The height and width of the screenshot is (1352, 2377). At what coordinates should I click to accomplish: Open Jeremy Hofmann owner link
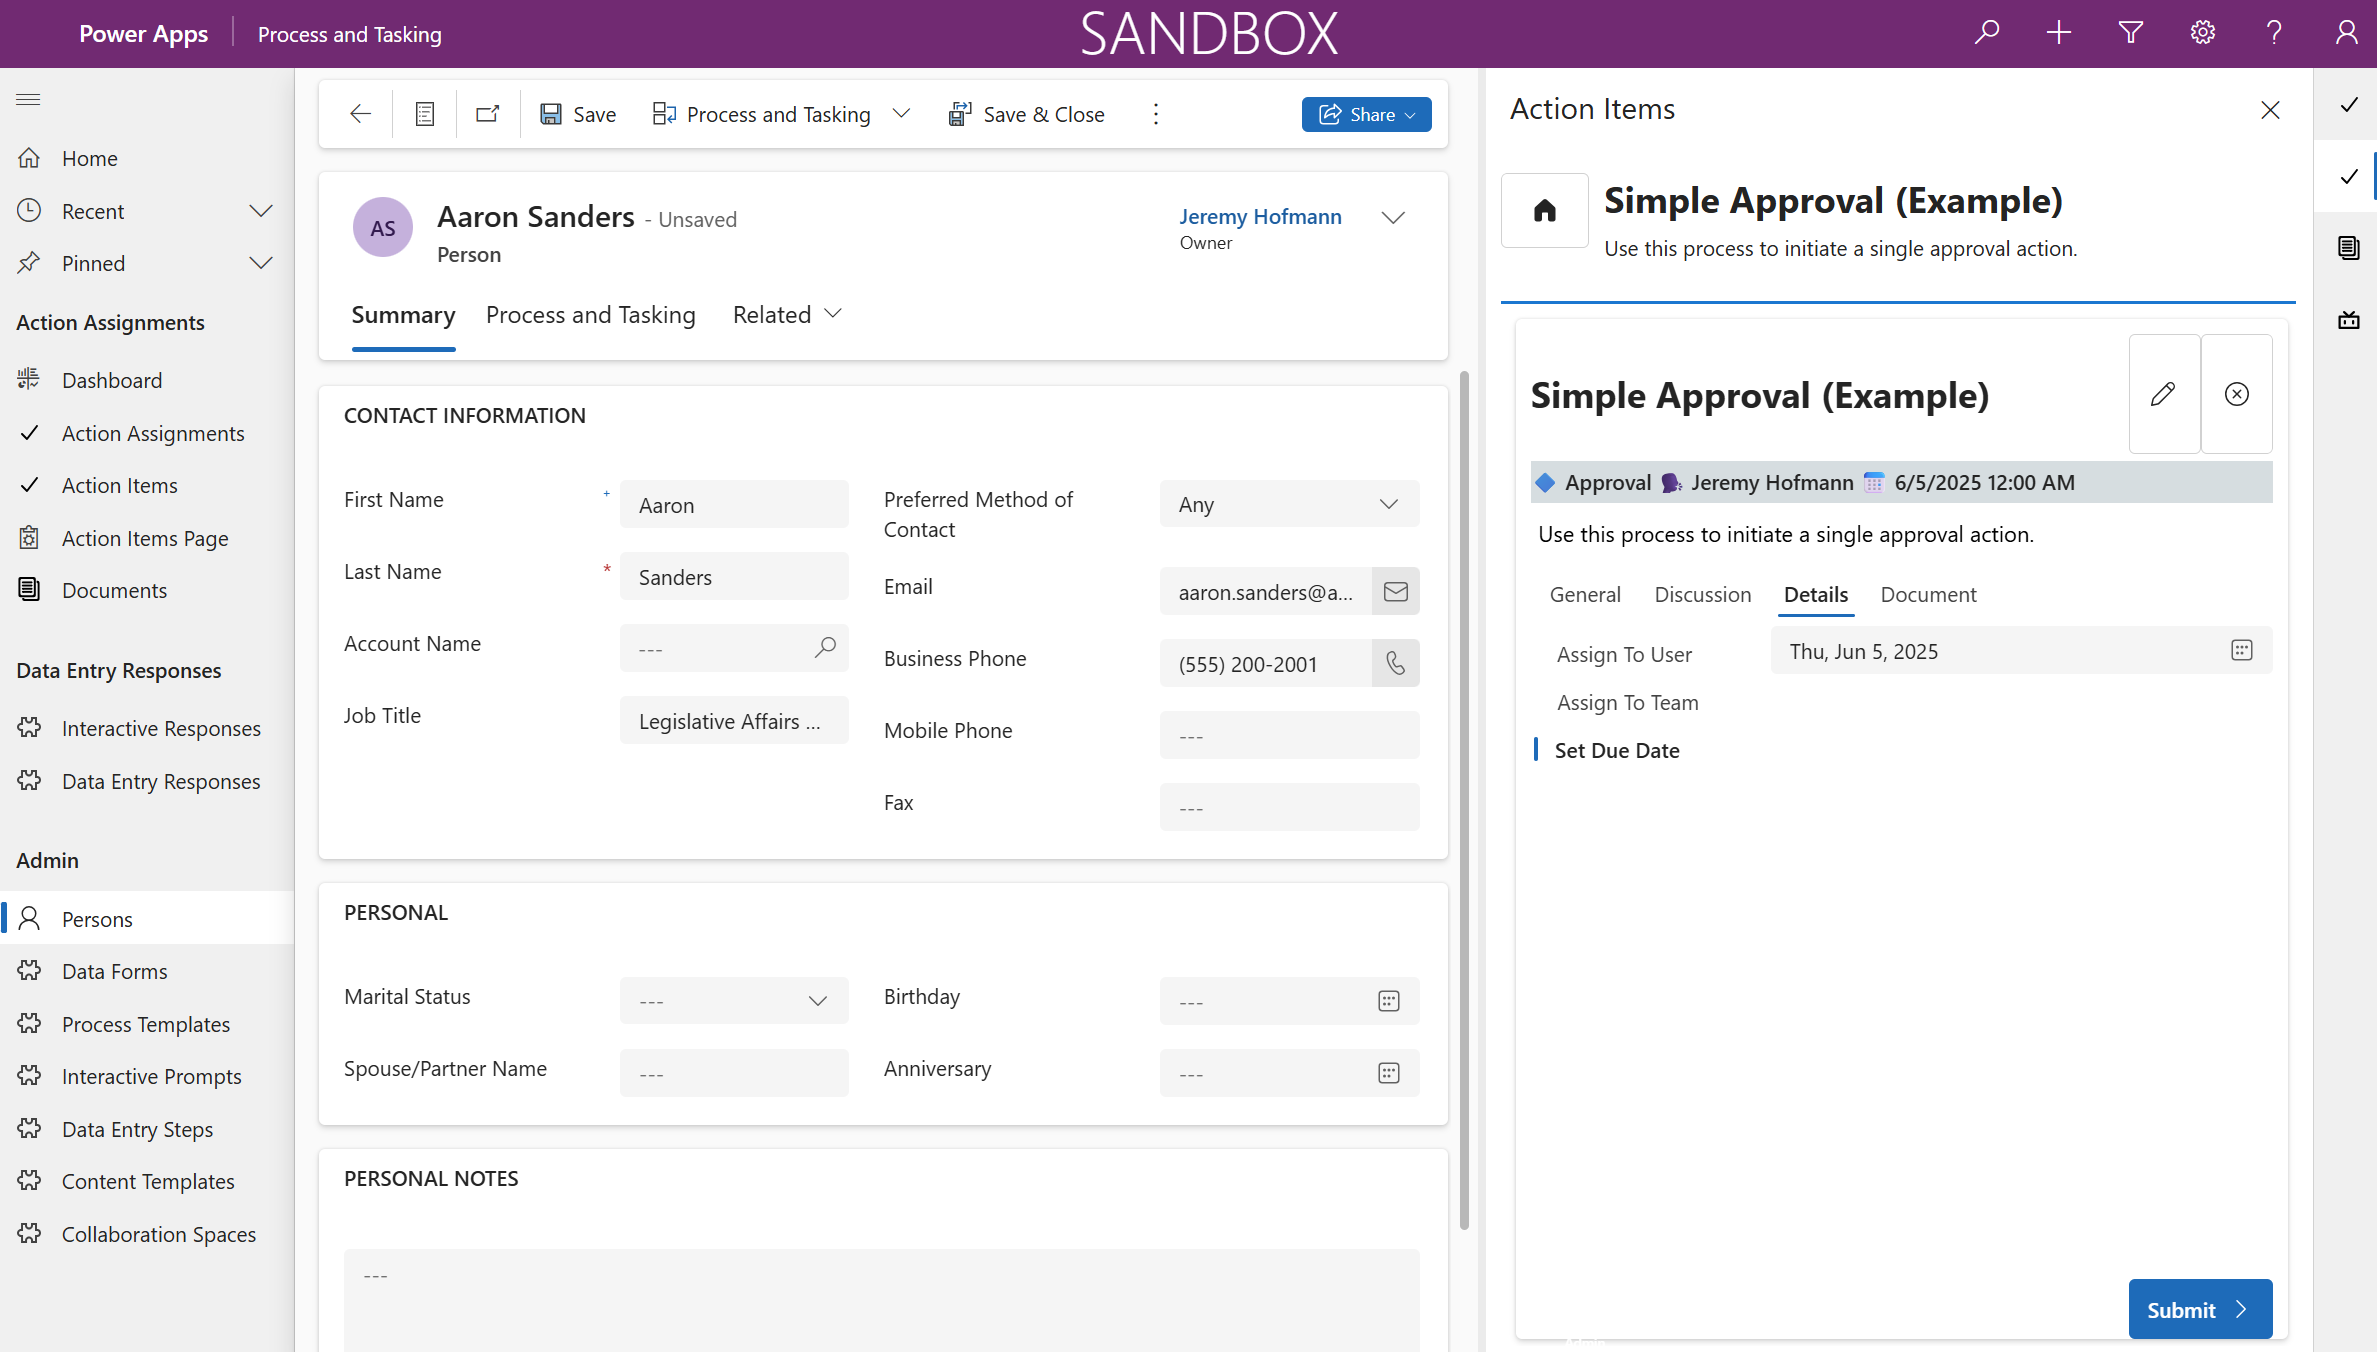(x=1260, y=216)
